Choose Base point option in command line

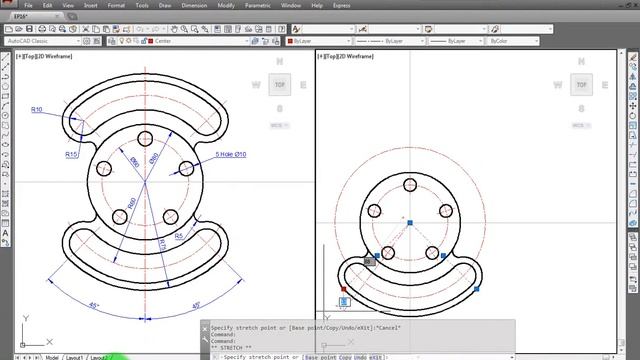pos(320,357)
